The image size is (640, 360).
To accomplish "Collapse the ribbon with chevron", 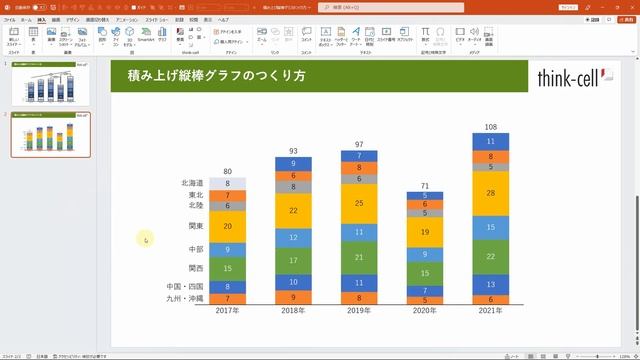I will coord(633,52).
